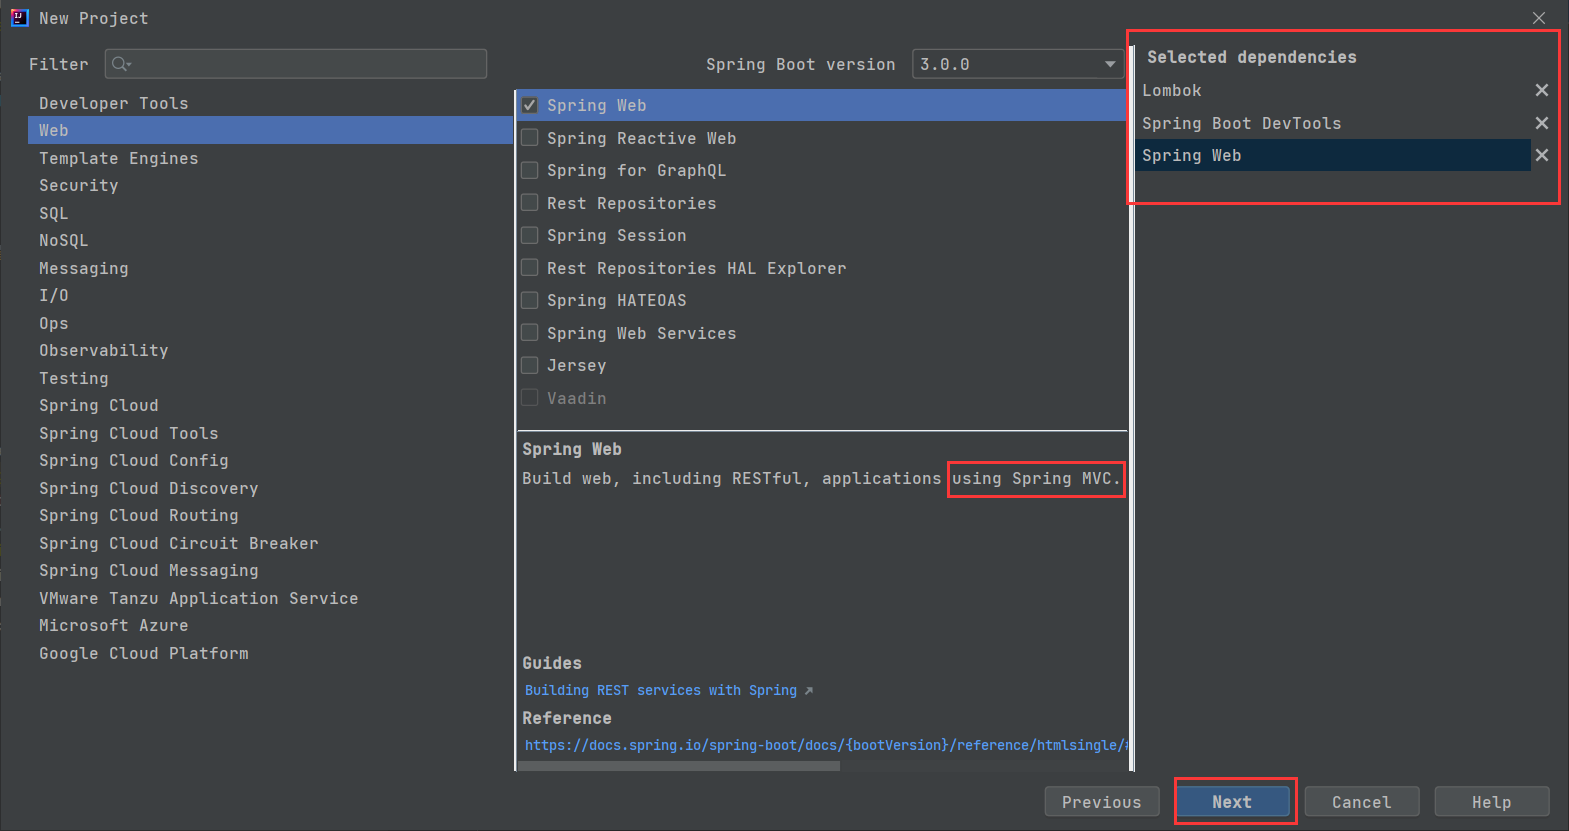Click the Spring Web description heading
The width and height of the screenshot is (1569, 831).
click(x=572, y=449)
